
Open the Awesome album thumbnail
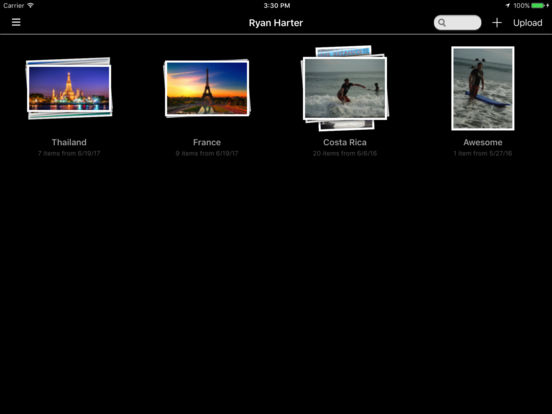tap(483, 88)
